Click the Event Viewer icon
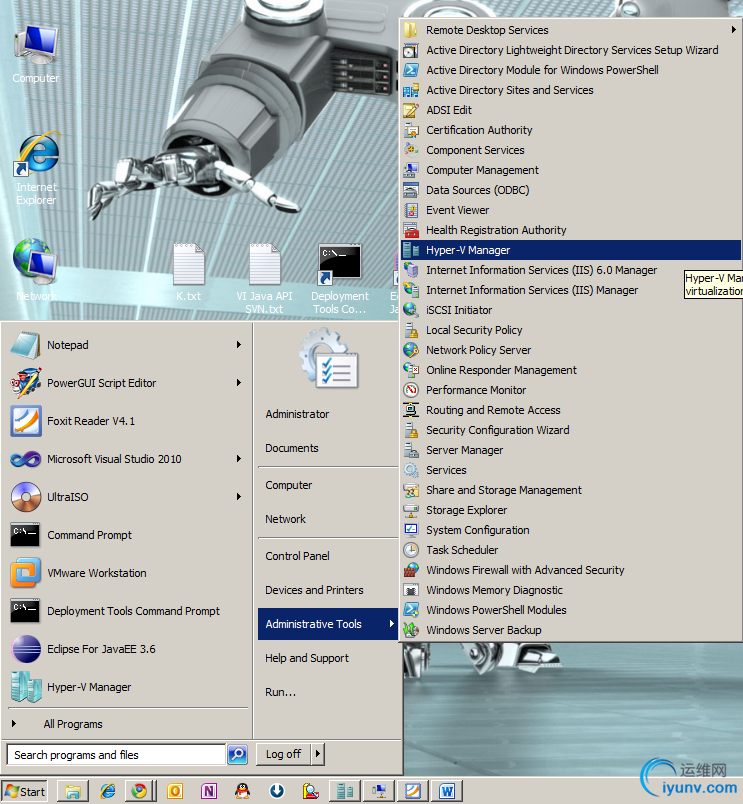This screenshot has height=804, width=743. 411,210
